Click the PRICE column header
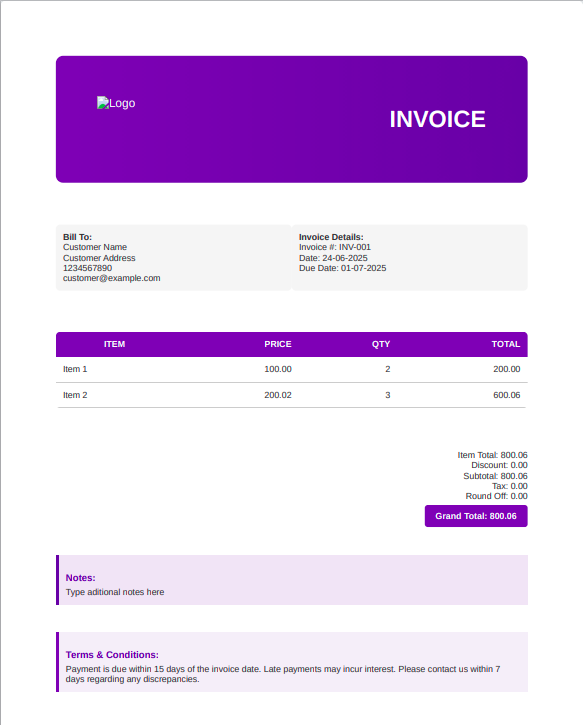The width and height of the screenshot is (583, 725). pos(277,344)
